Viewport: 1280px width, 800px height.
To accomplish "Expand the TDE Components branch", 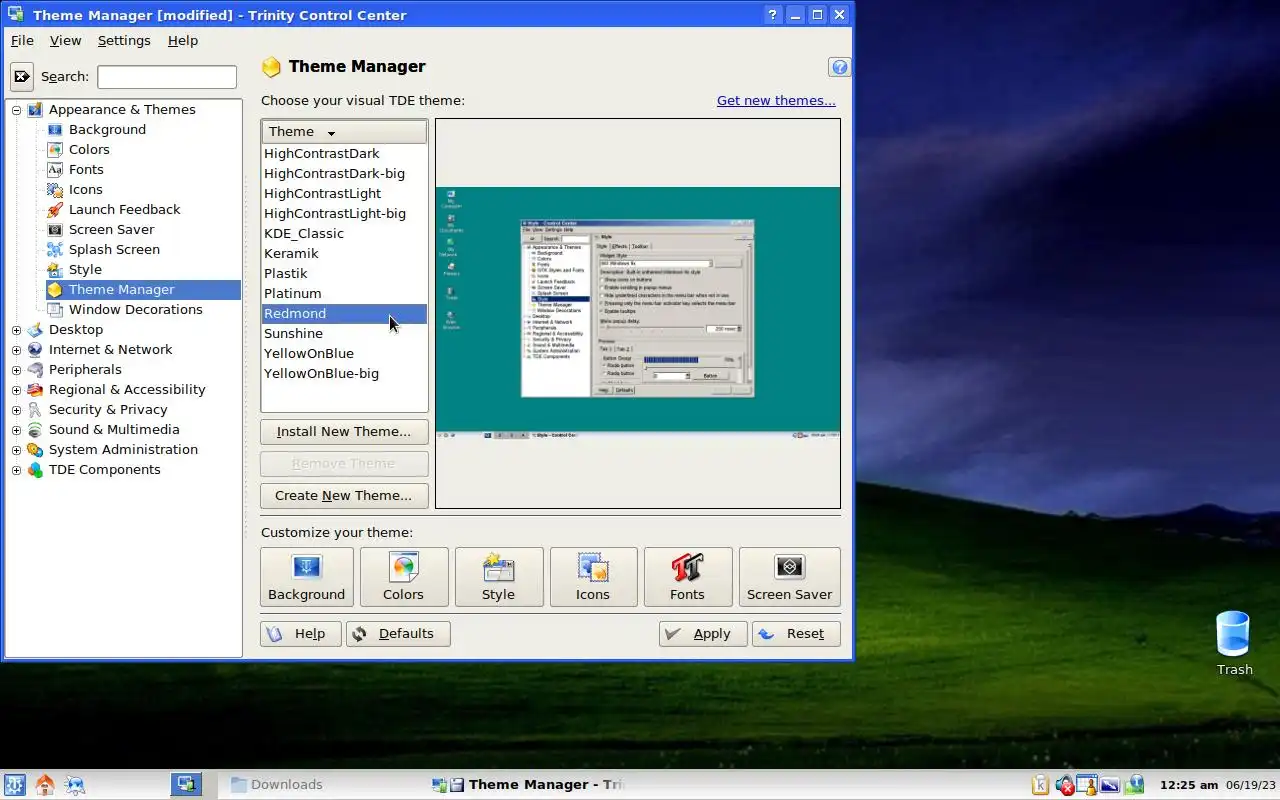I will [16, 470].
